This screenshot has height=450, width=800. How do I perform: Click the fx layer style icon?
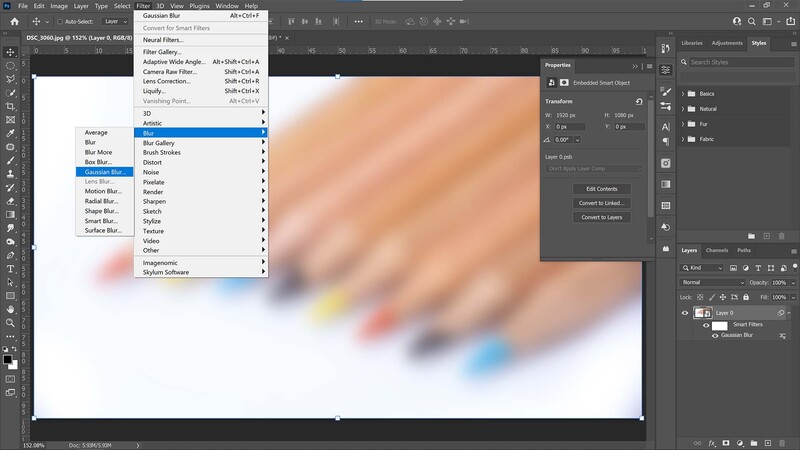click(712, 443)
